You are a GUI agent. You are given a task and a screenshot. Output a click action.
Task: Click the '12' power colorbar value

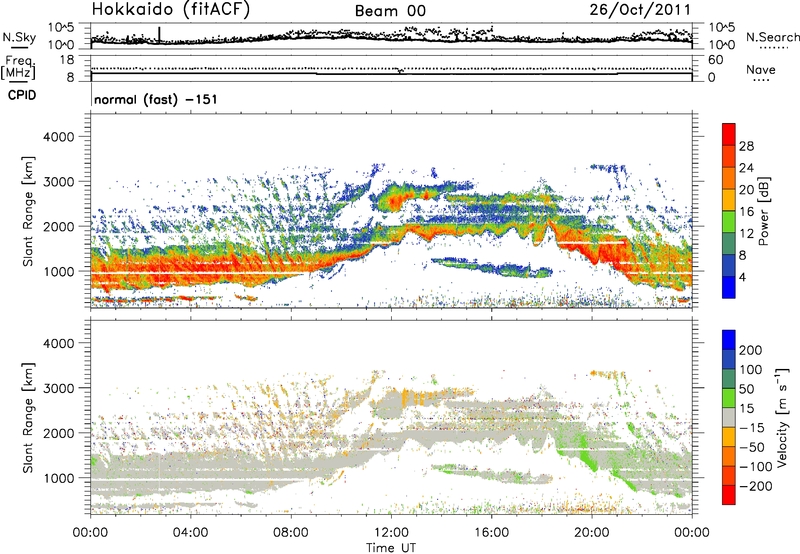pos(746,234)
